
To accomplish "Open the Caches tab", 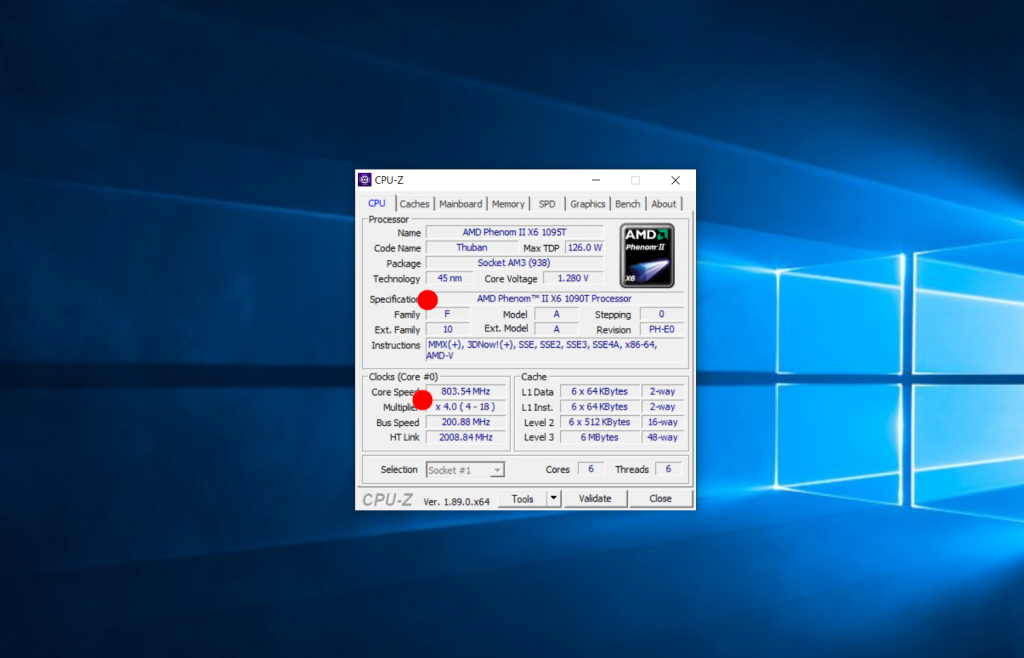I will pos(414,204).
